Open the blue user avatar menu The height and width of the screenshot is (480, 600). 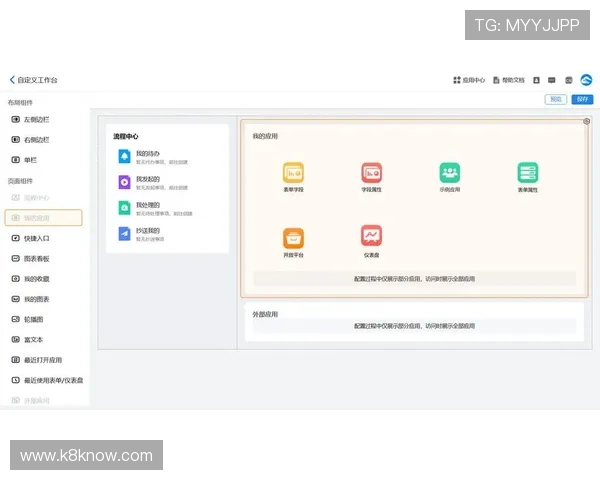(x=586, y=80)
